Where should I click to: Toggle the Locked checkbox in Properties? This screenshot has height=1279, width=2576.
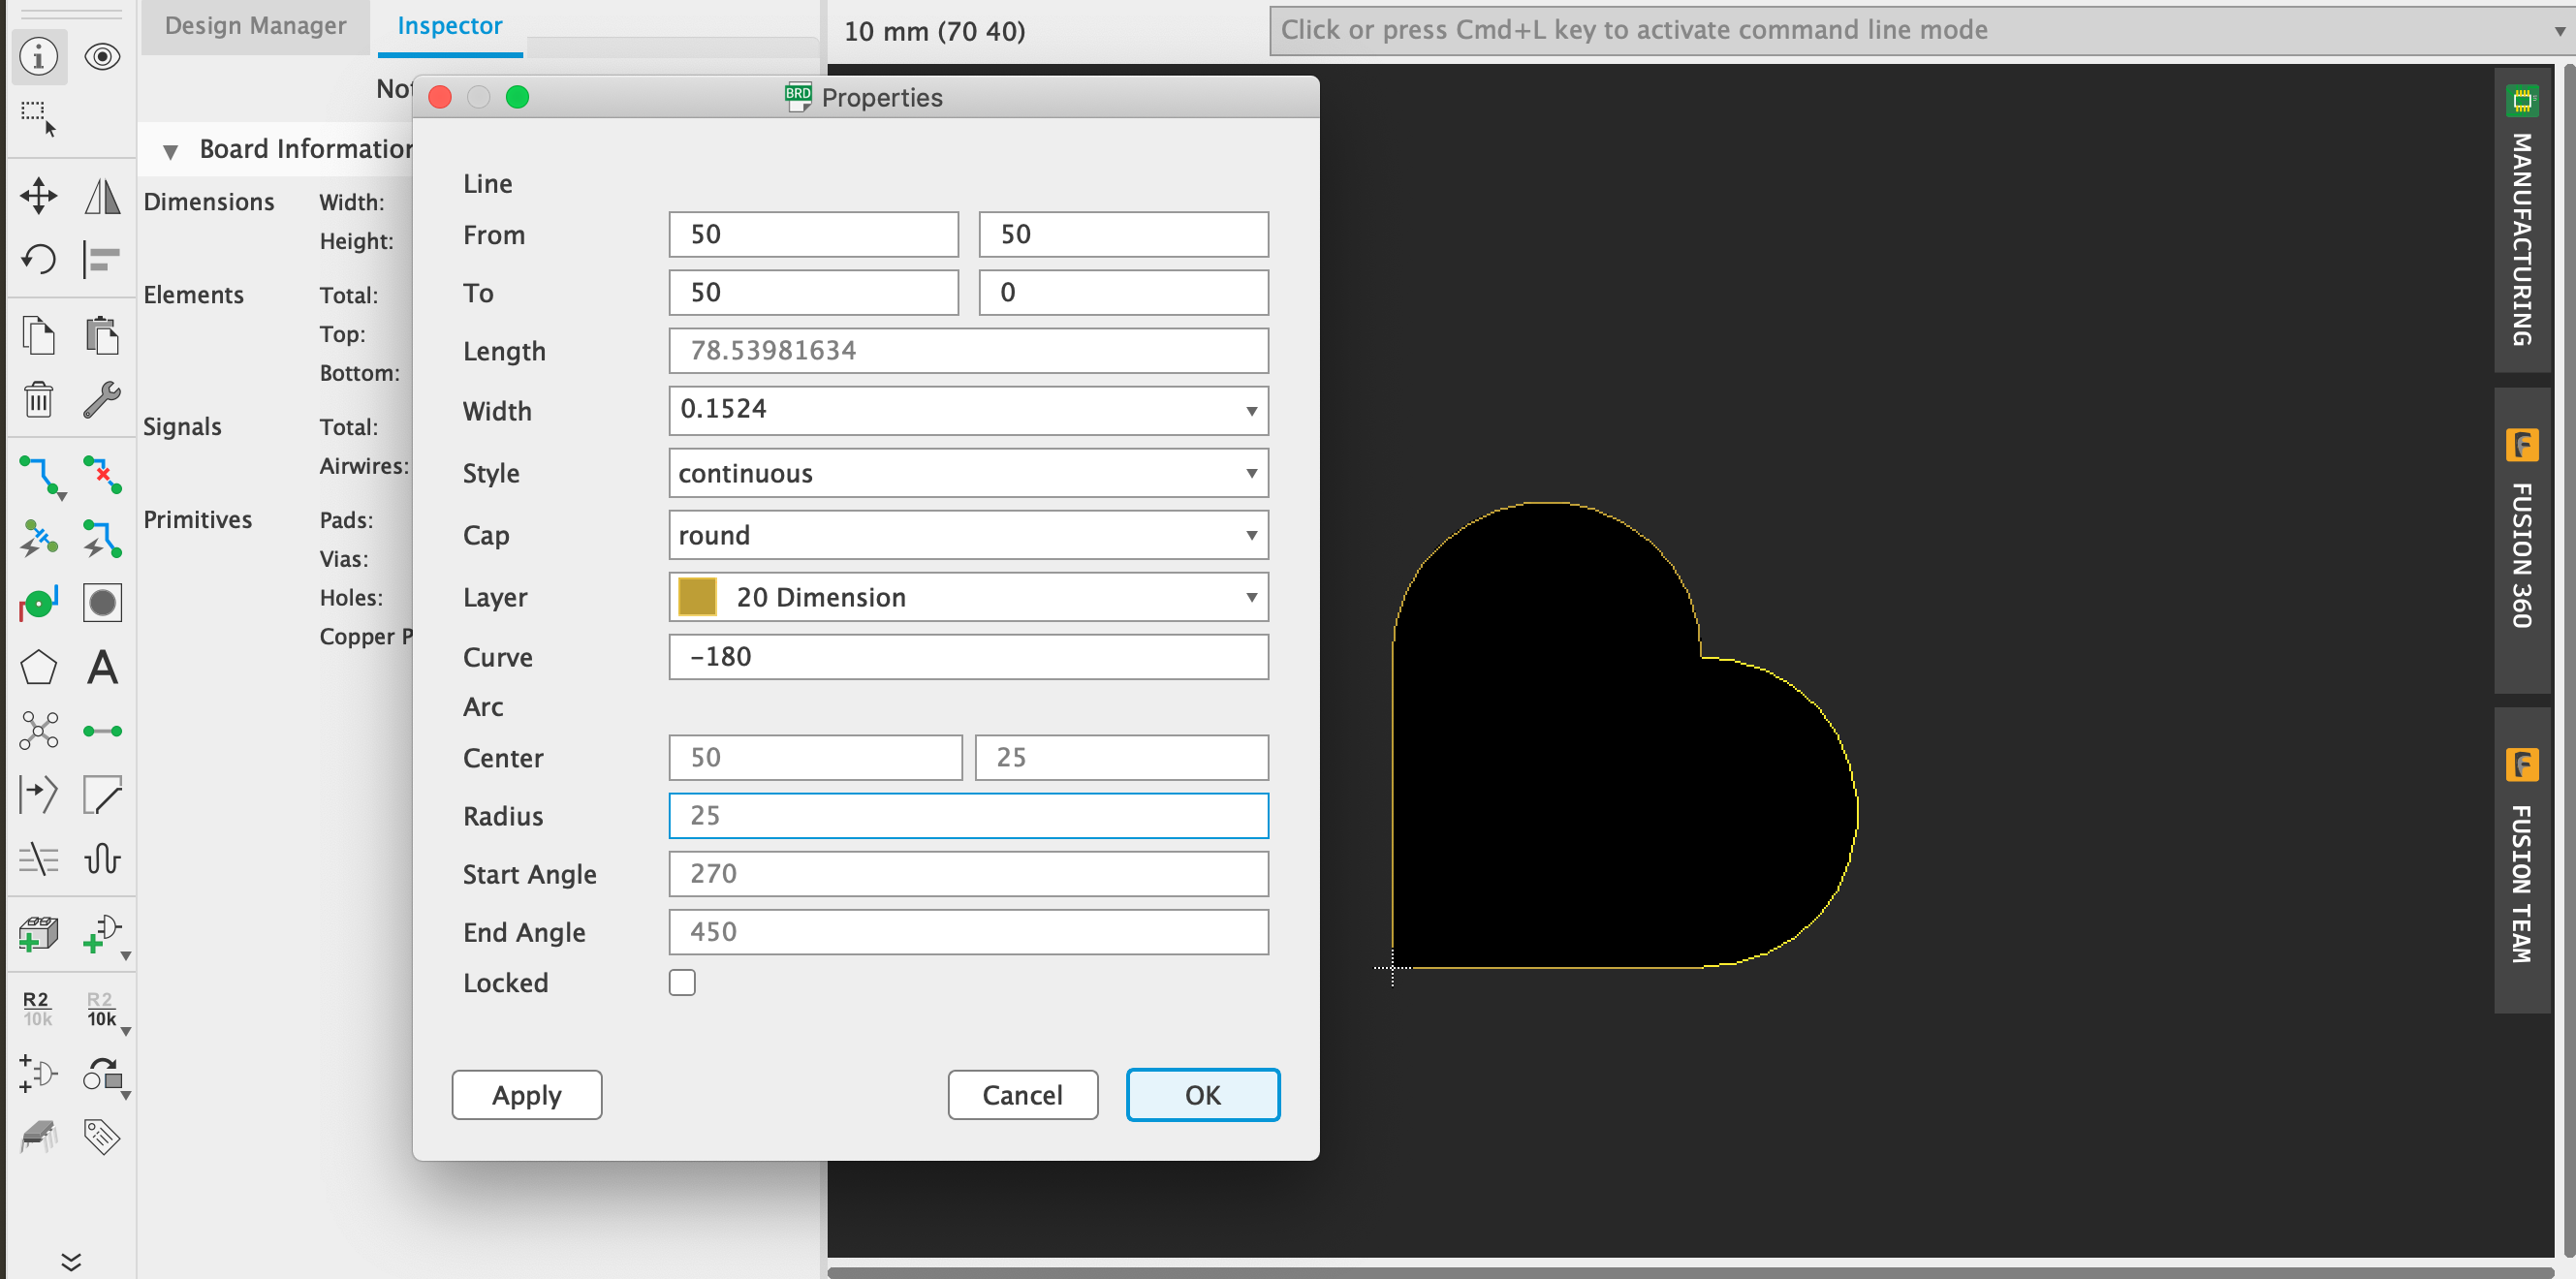683,982
